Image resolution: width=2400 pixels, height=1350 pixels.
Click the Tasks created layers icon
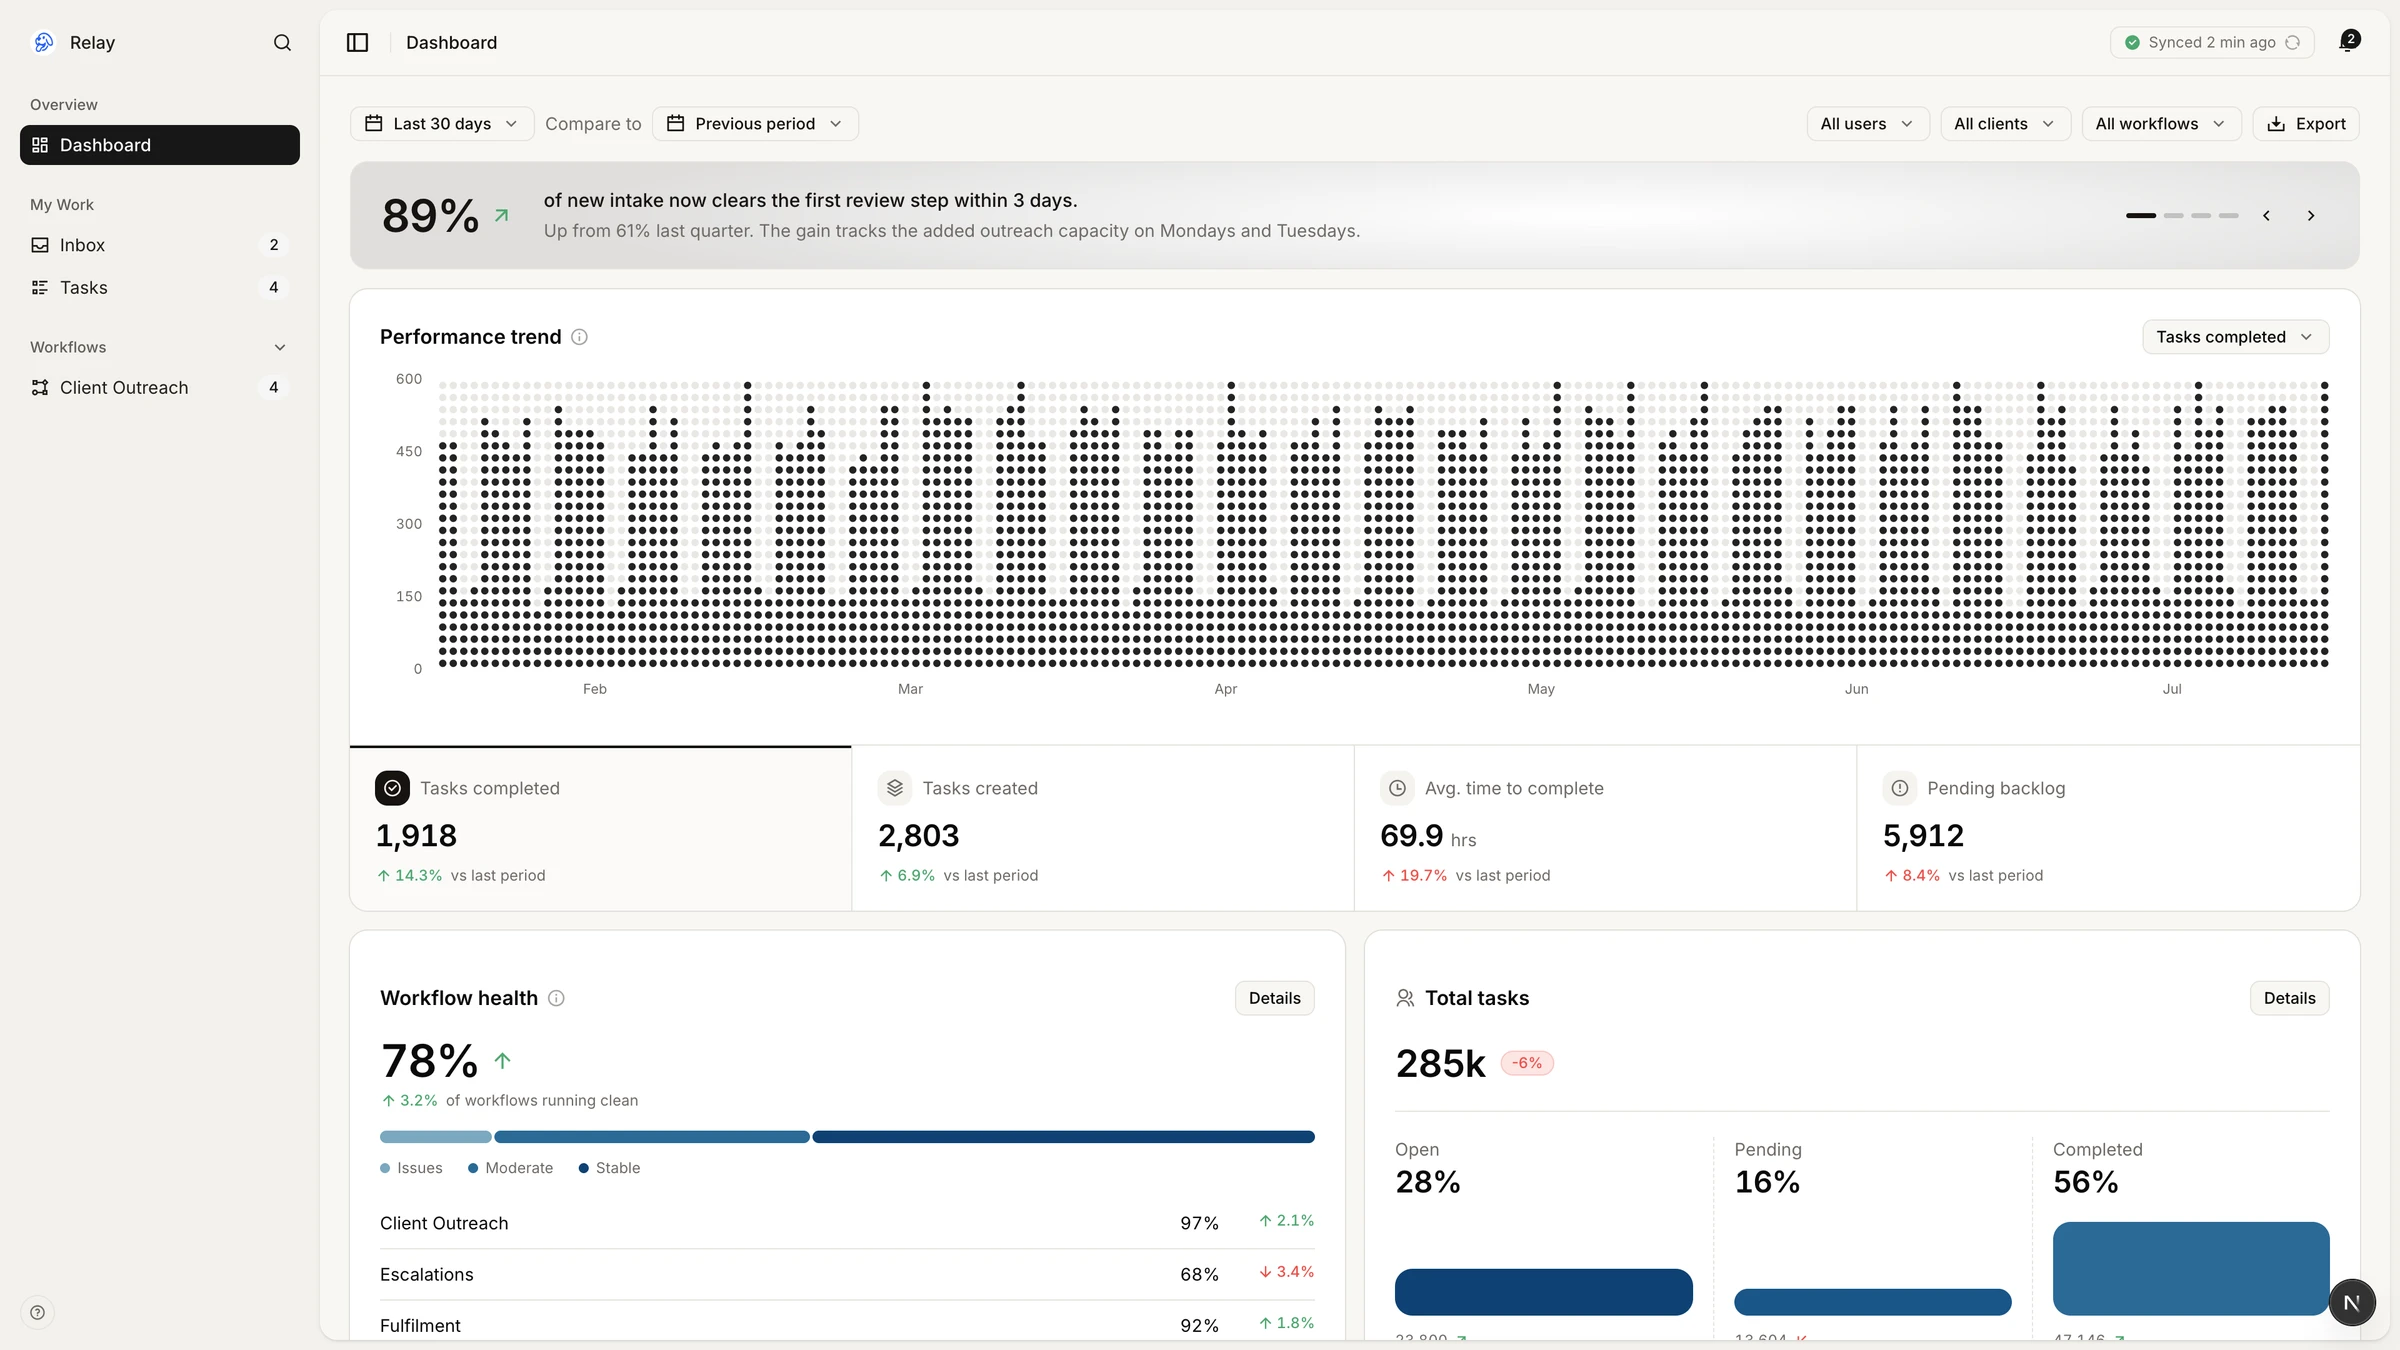895,788
